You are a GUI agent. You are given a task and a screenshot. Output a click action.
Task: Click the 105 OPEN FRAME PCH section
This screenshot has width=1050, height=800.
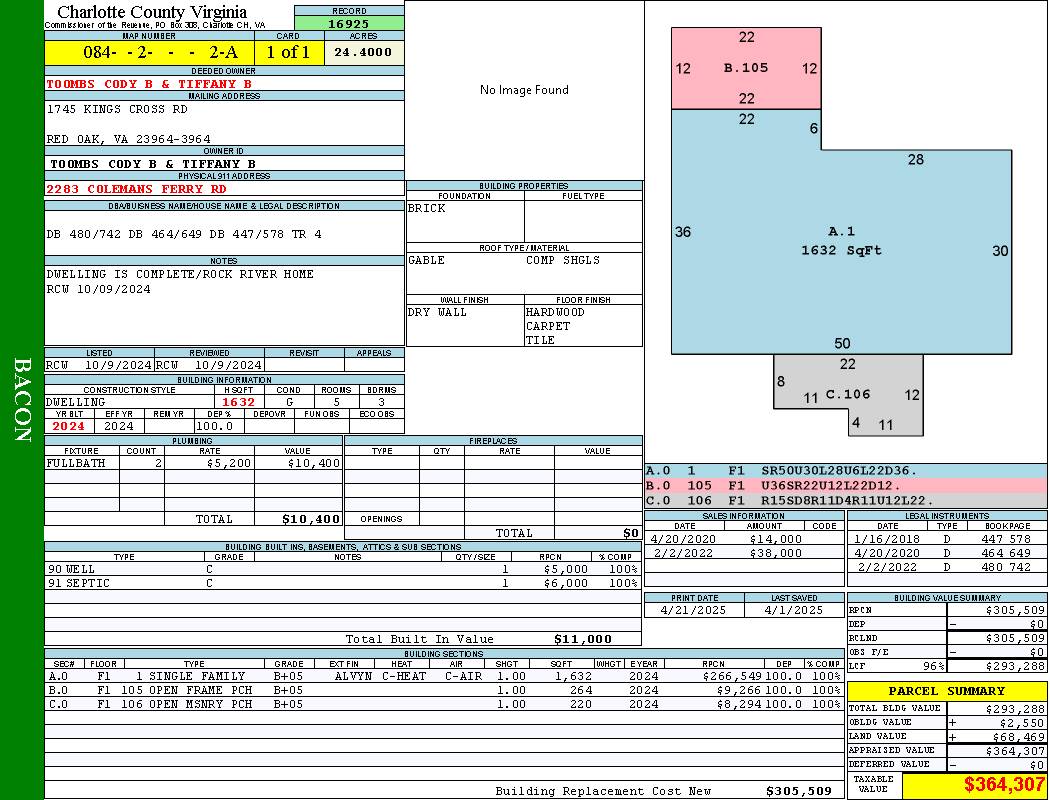coord(187,690)
